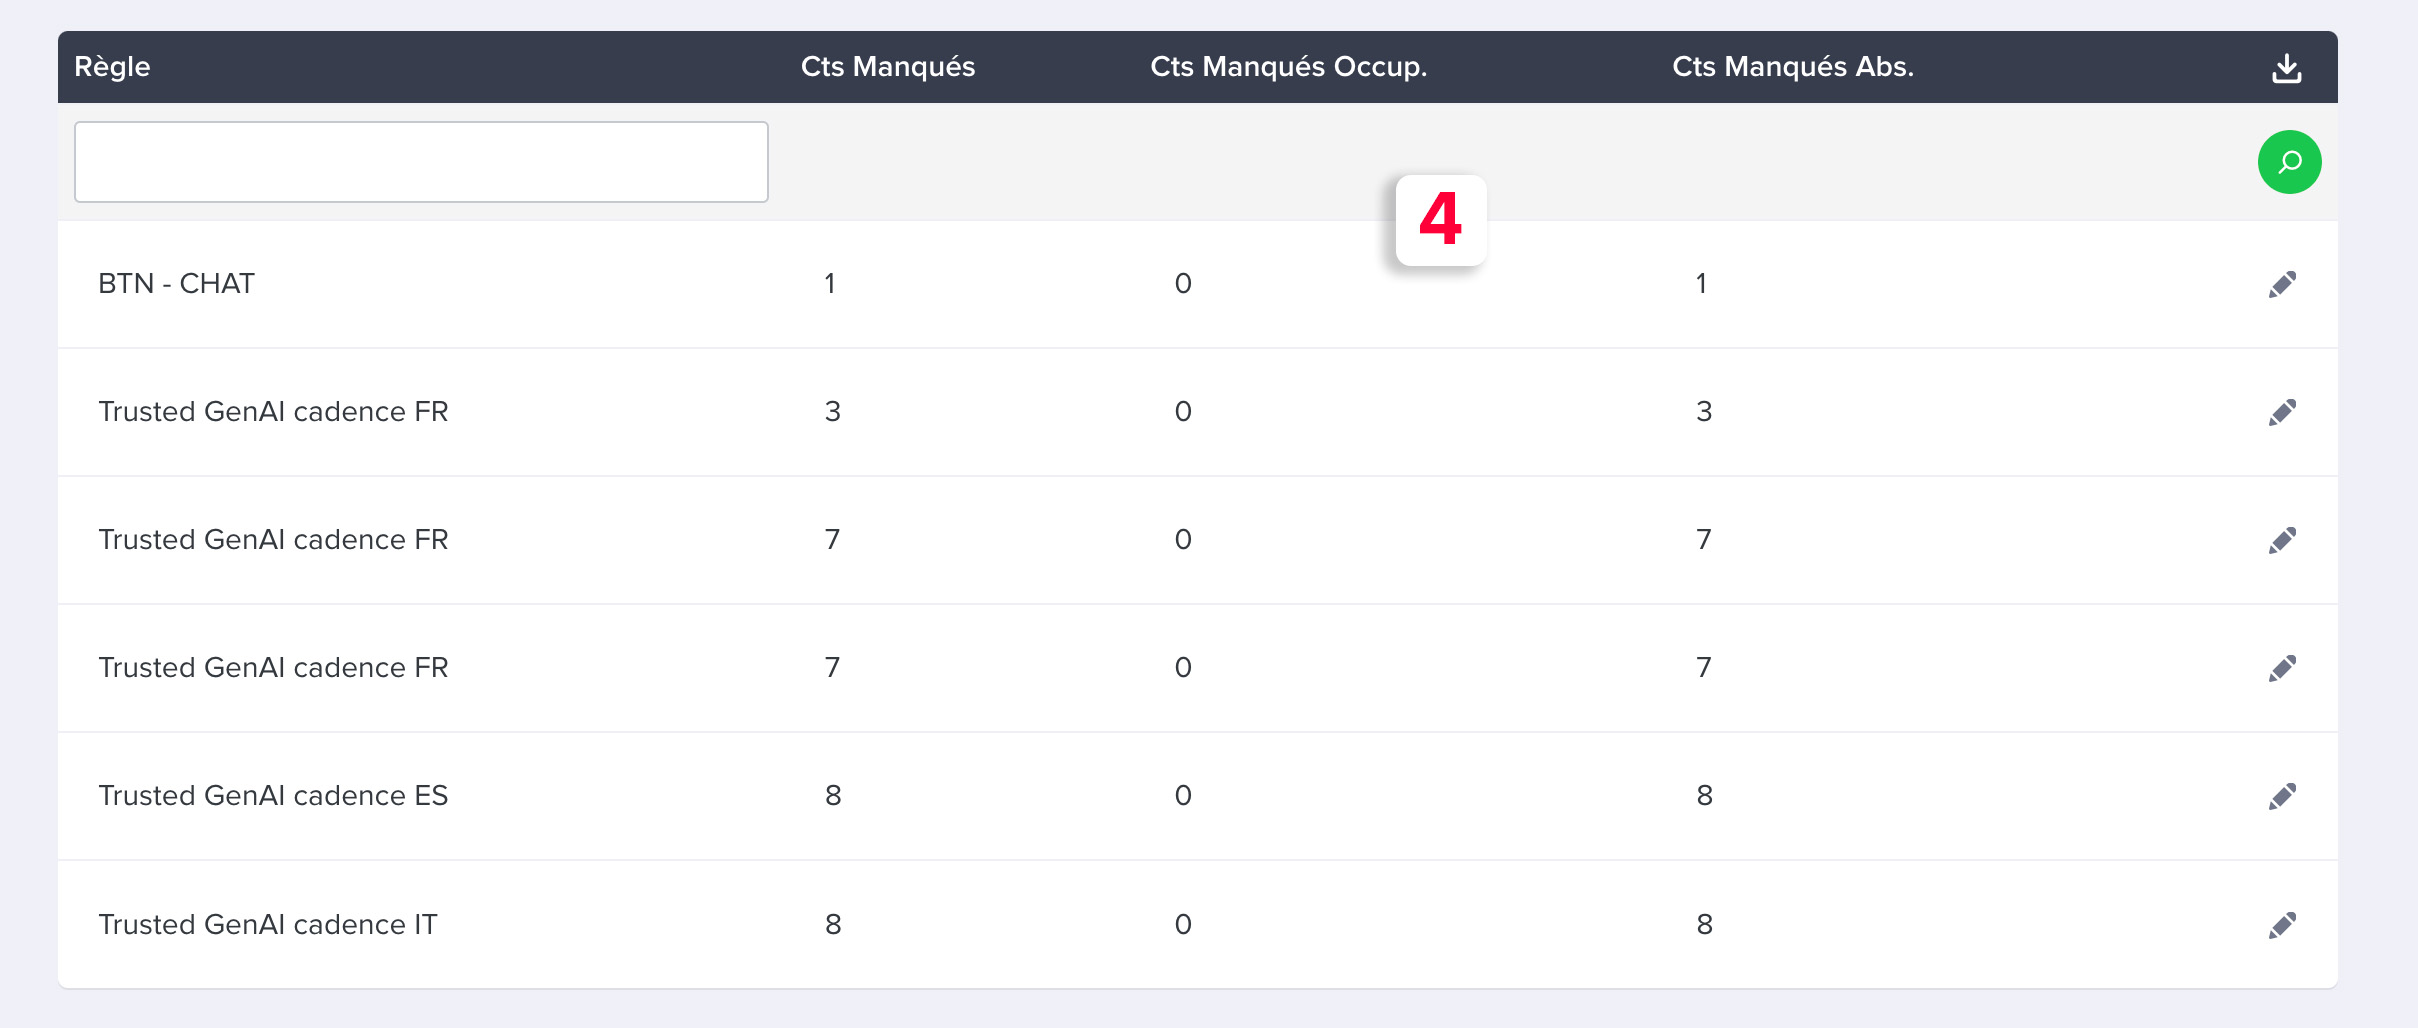
Task: Edit third Trusted GenAI cadence FR row
Action: point(2282,669)
